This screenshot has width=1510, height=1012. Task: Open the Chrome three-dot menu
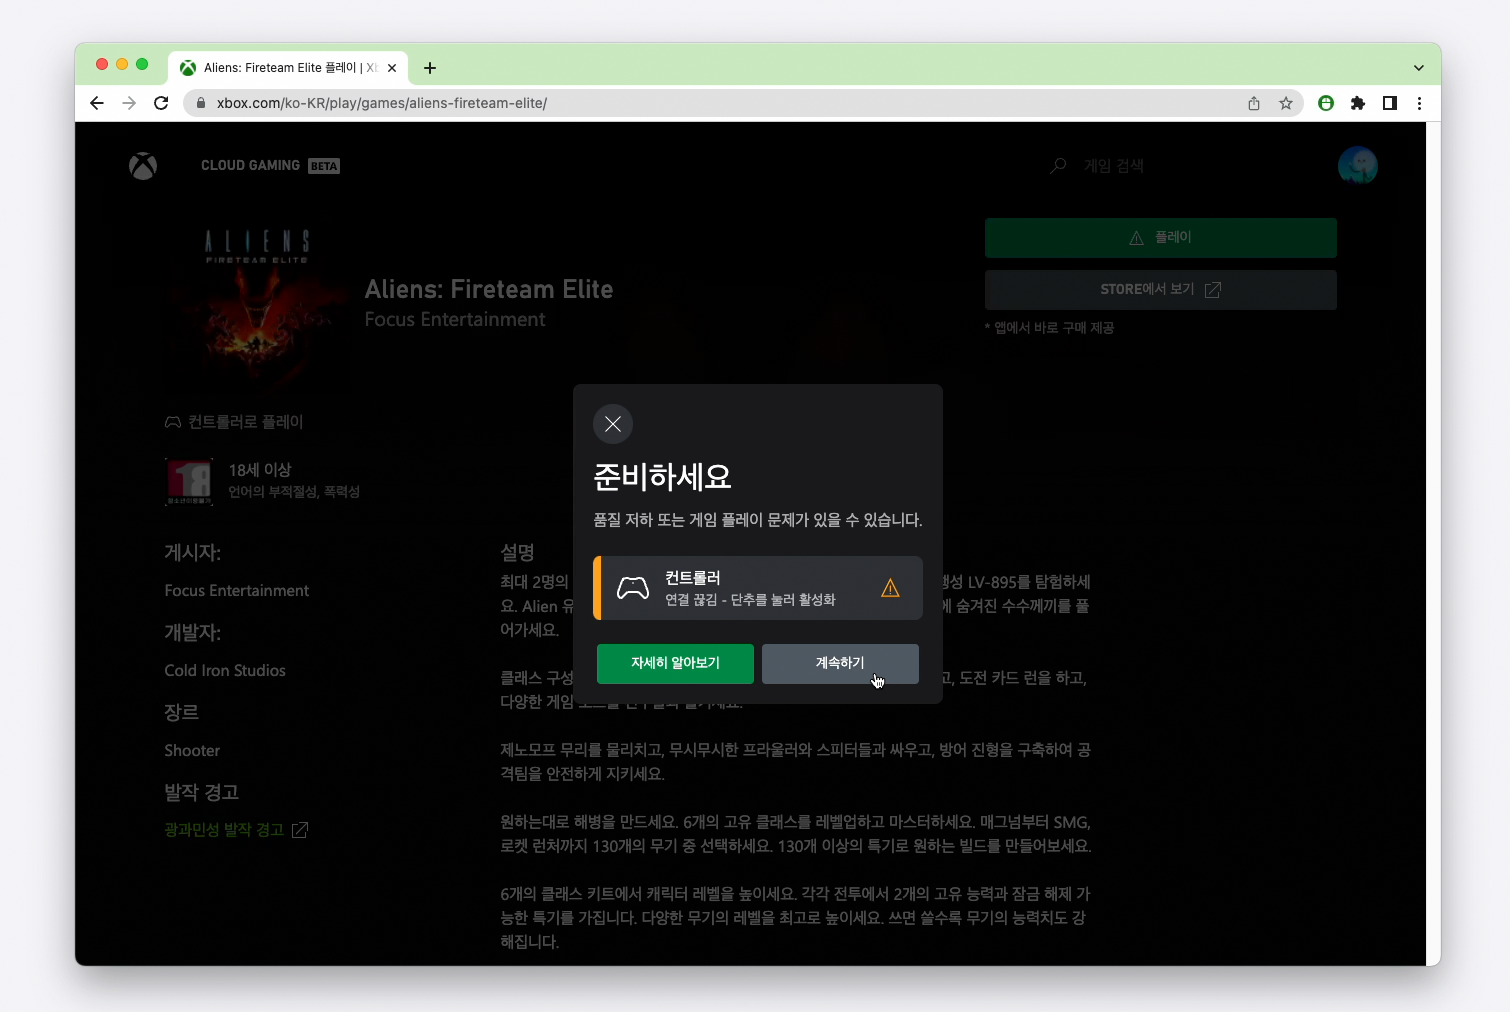(1419, 103)
